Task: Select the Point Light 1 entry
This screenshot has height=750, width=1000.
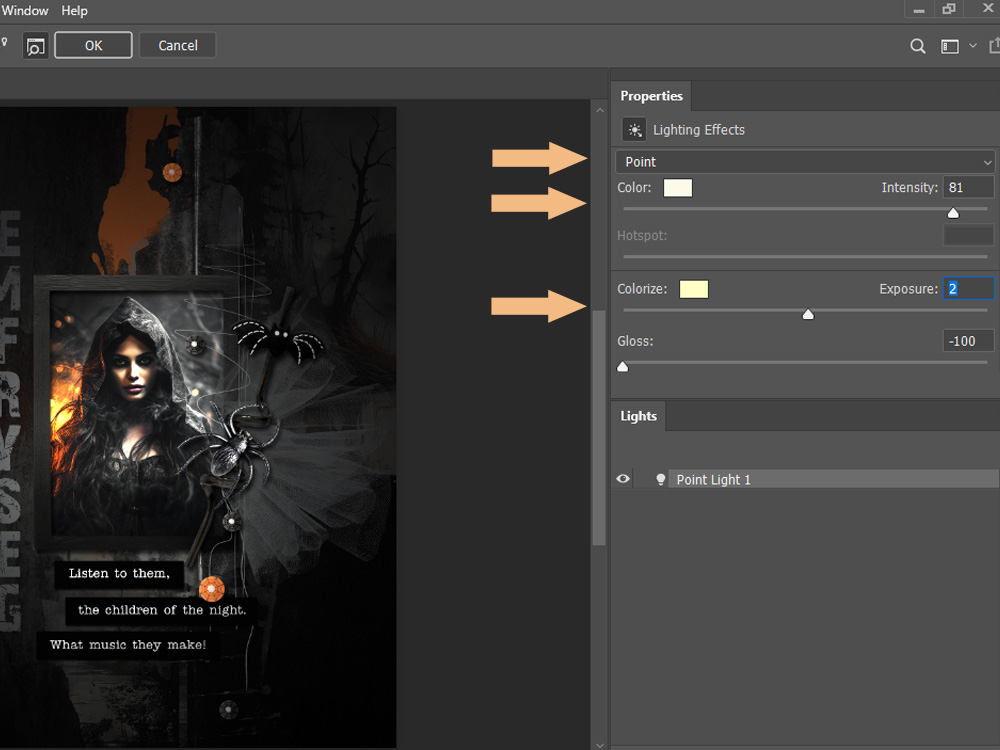Action: coord(713,479)
